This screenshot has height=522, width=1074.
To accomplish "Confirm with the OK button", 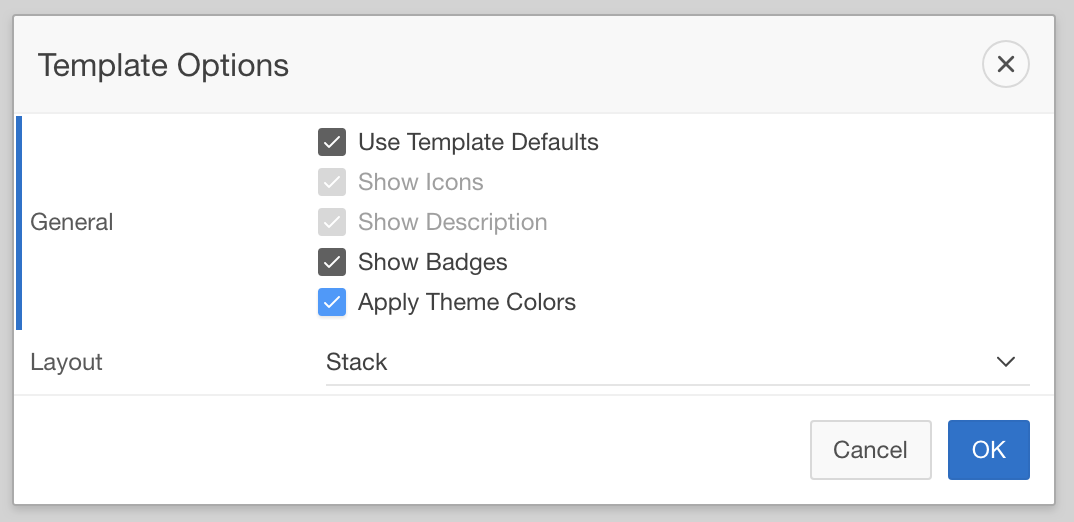I will (988, 450).
